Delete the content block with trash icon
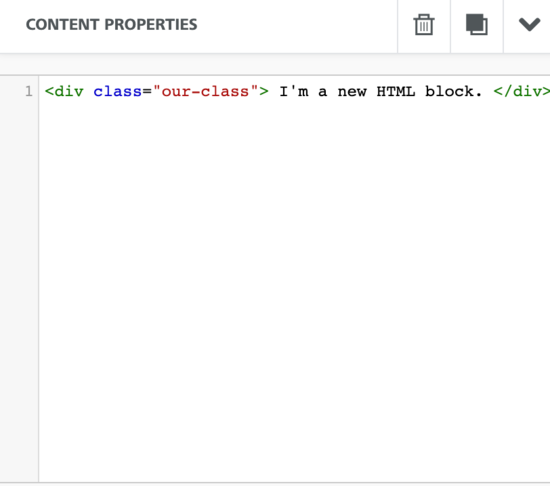550x486 pixels. (424, 25)
